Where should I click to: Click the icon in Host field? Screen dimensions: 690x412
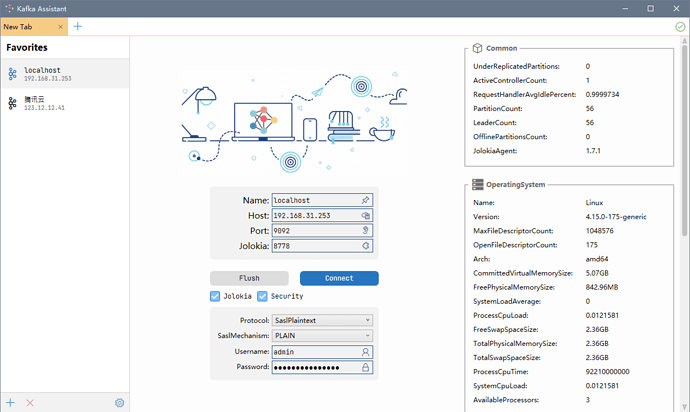pyautogui.click(x=366, y=215)
